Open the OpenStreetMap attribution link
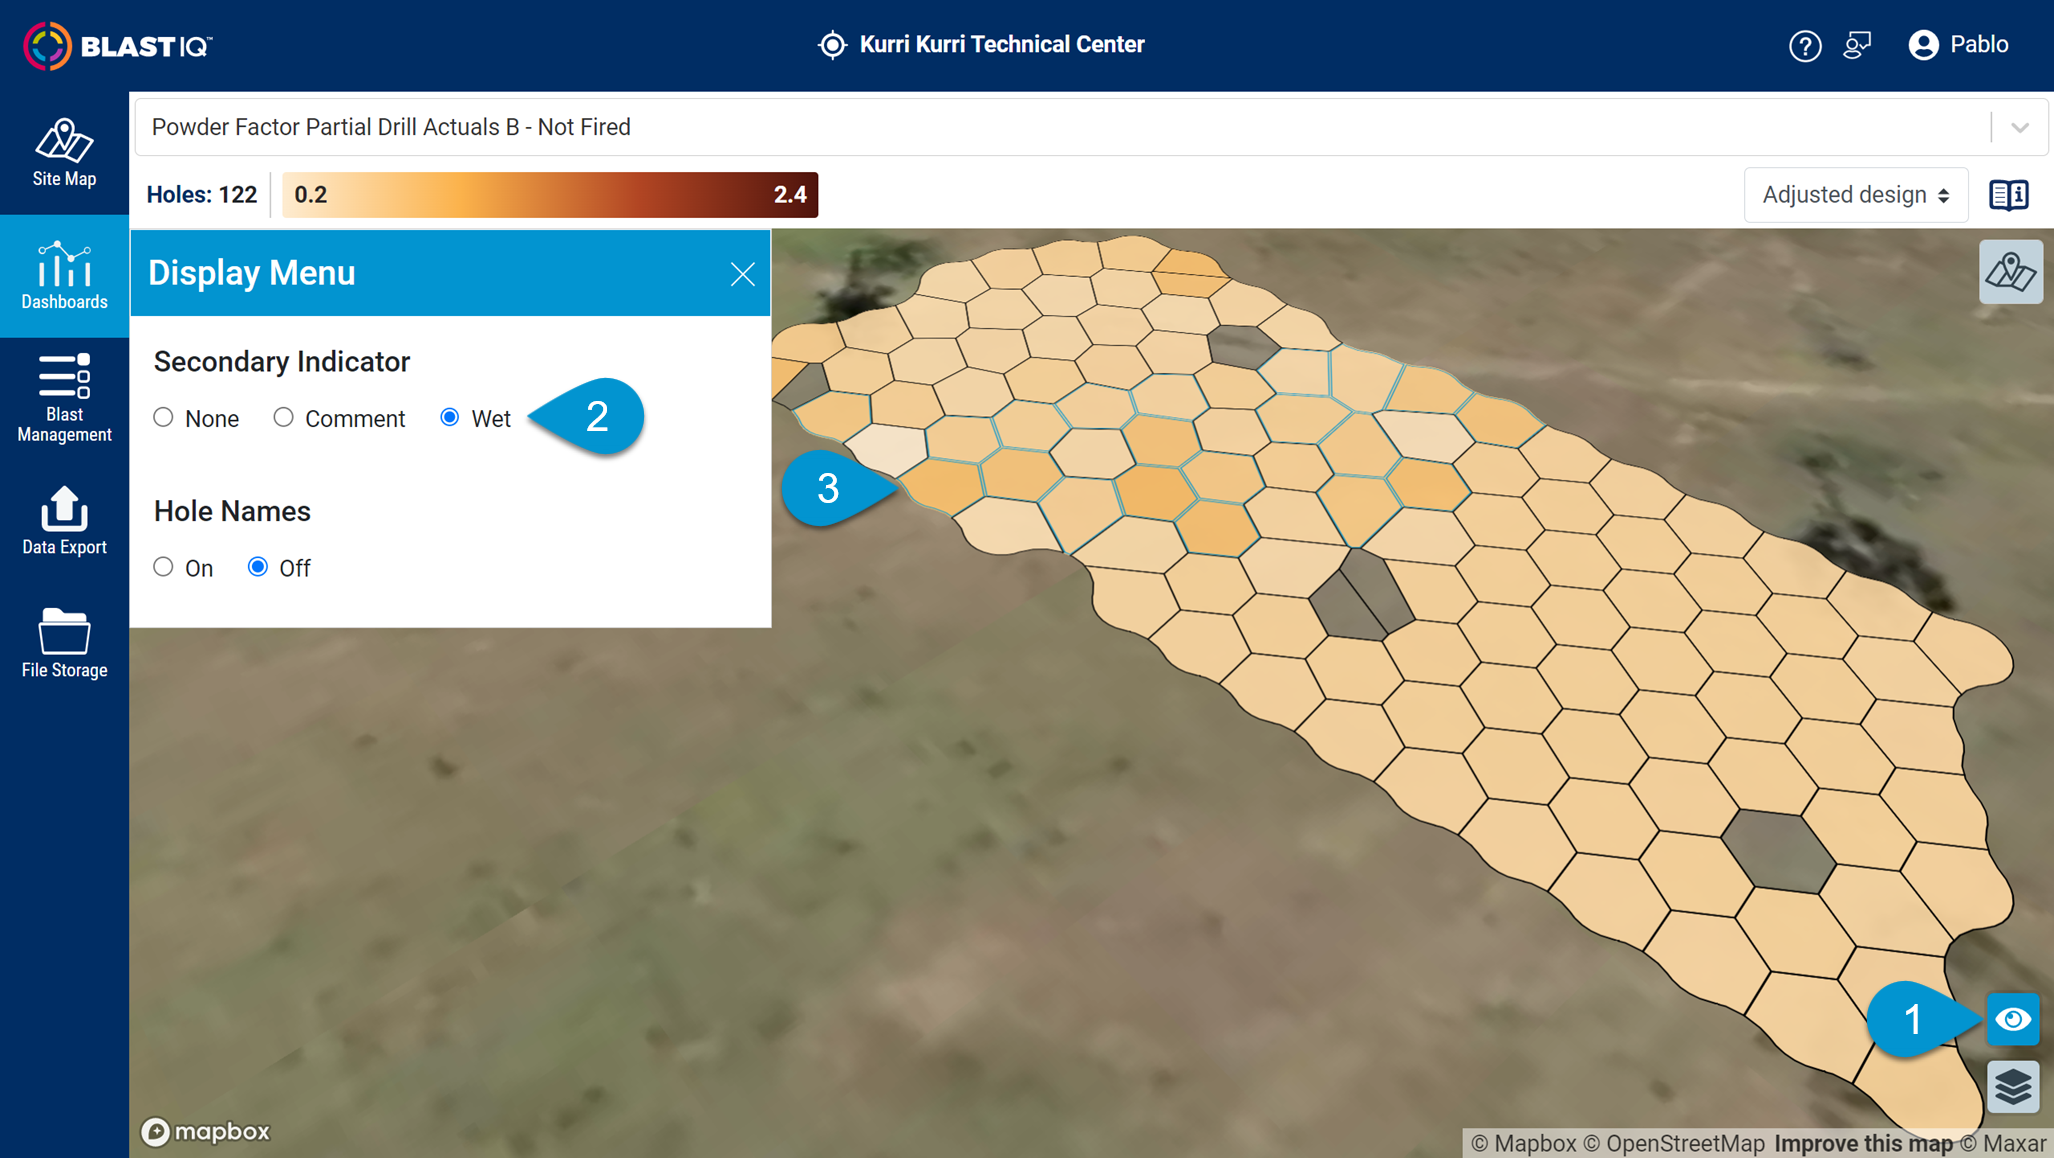The width and height of the screenshot is (2054, 1158). click(1674, 1143)
